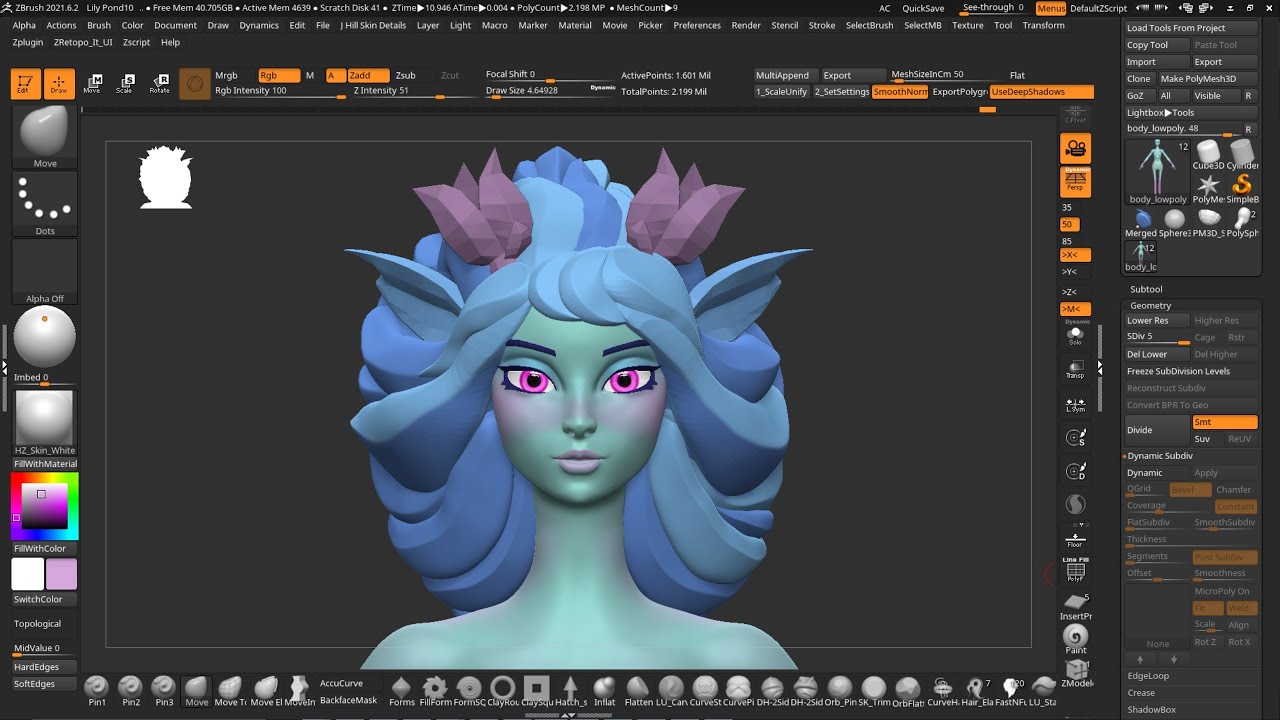The image size is (1280, 720).
Task: Select the ClaySquare brush icon
Action: (x=537, y=690)
